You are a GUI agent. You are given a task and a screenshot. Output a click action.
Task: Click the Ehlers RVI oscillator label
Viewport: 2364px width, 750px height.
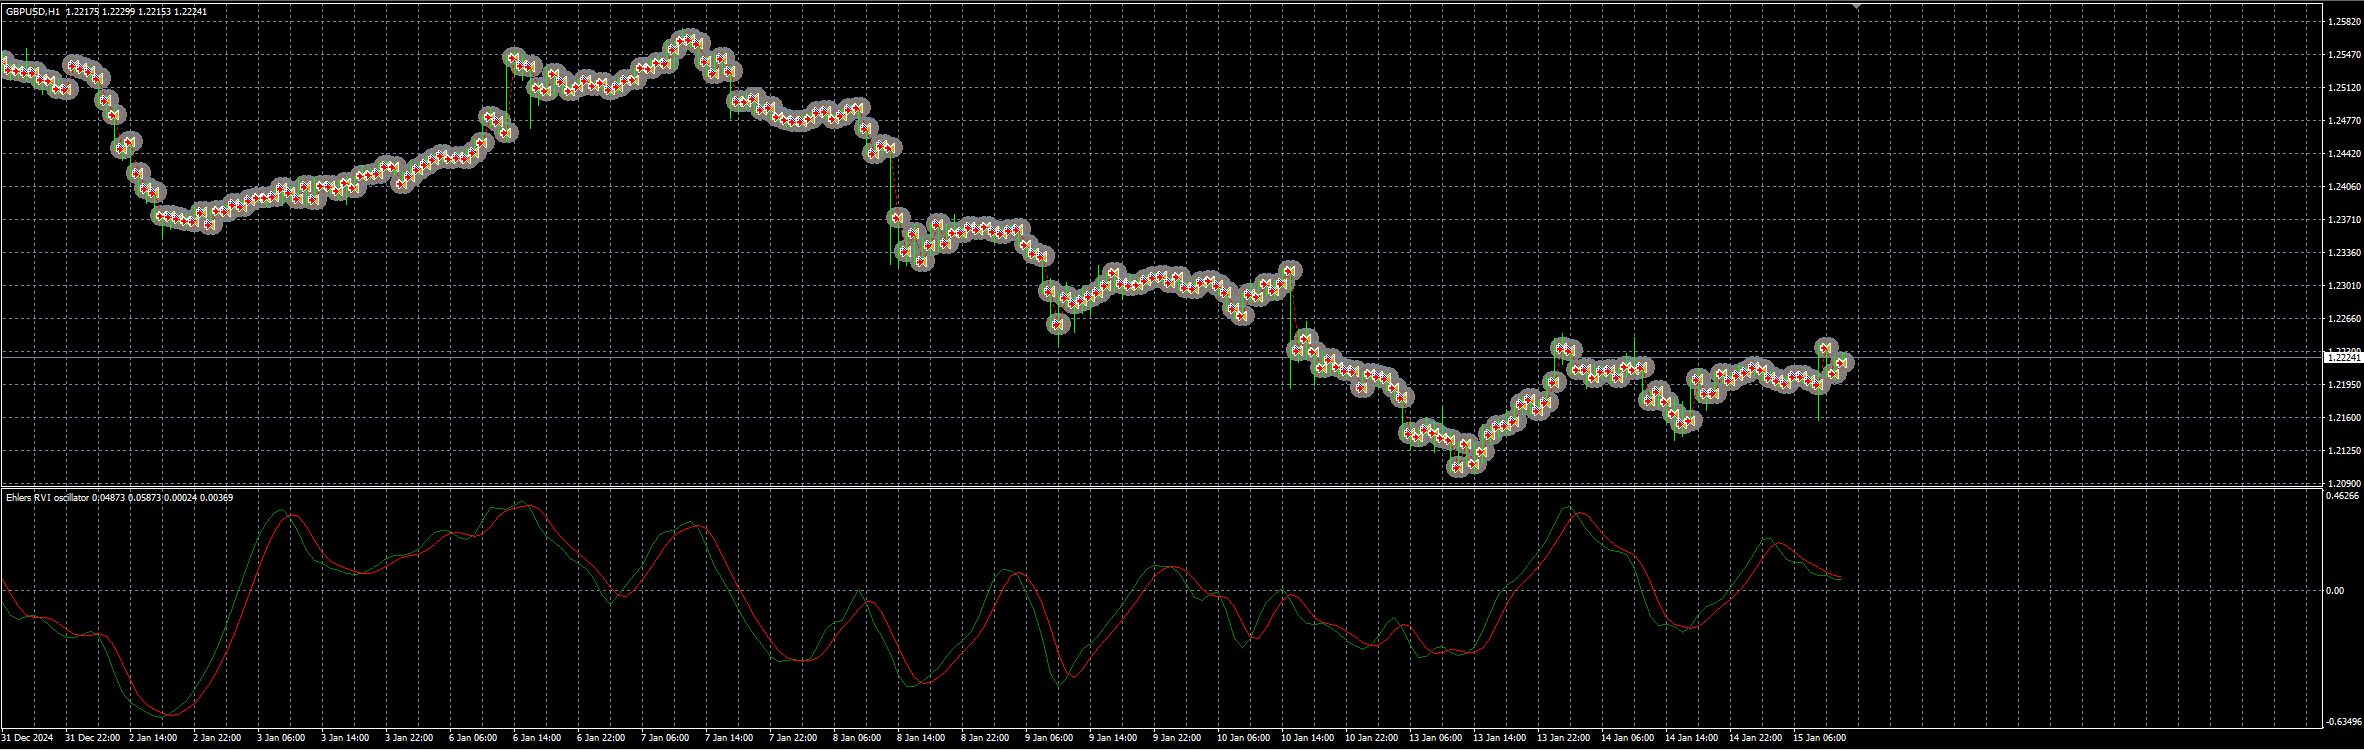47,497
